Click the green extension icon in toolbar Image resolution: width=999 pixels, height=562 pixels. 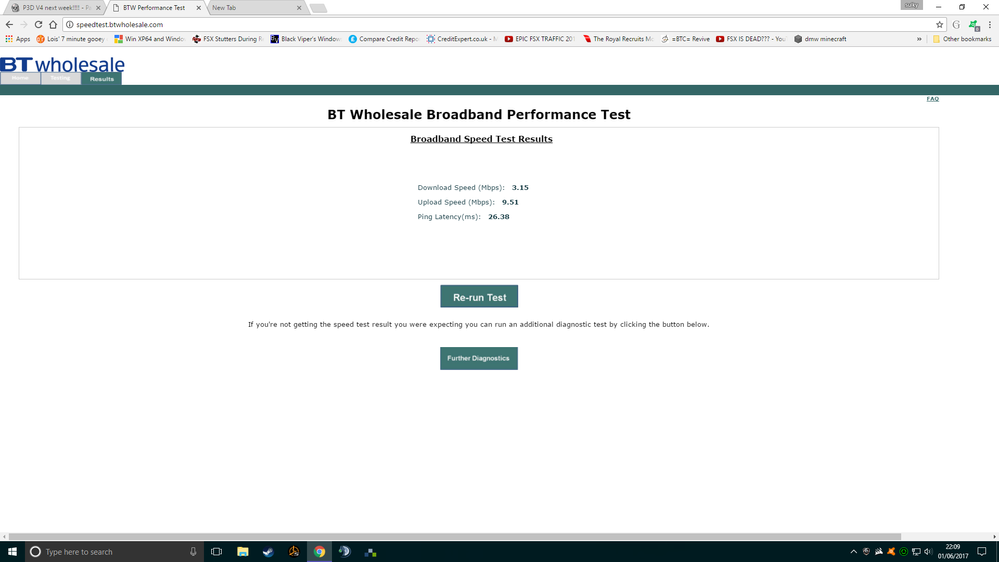[x=974, y=25]
